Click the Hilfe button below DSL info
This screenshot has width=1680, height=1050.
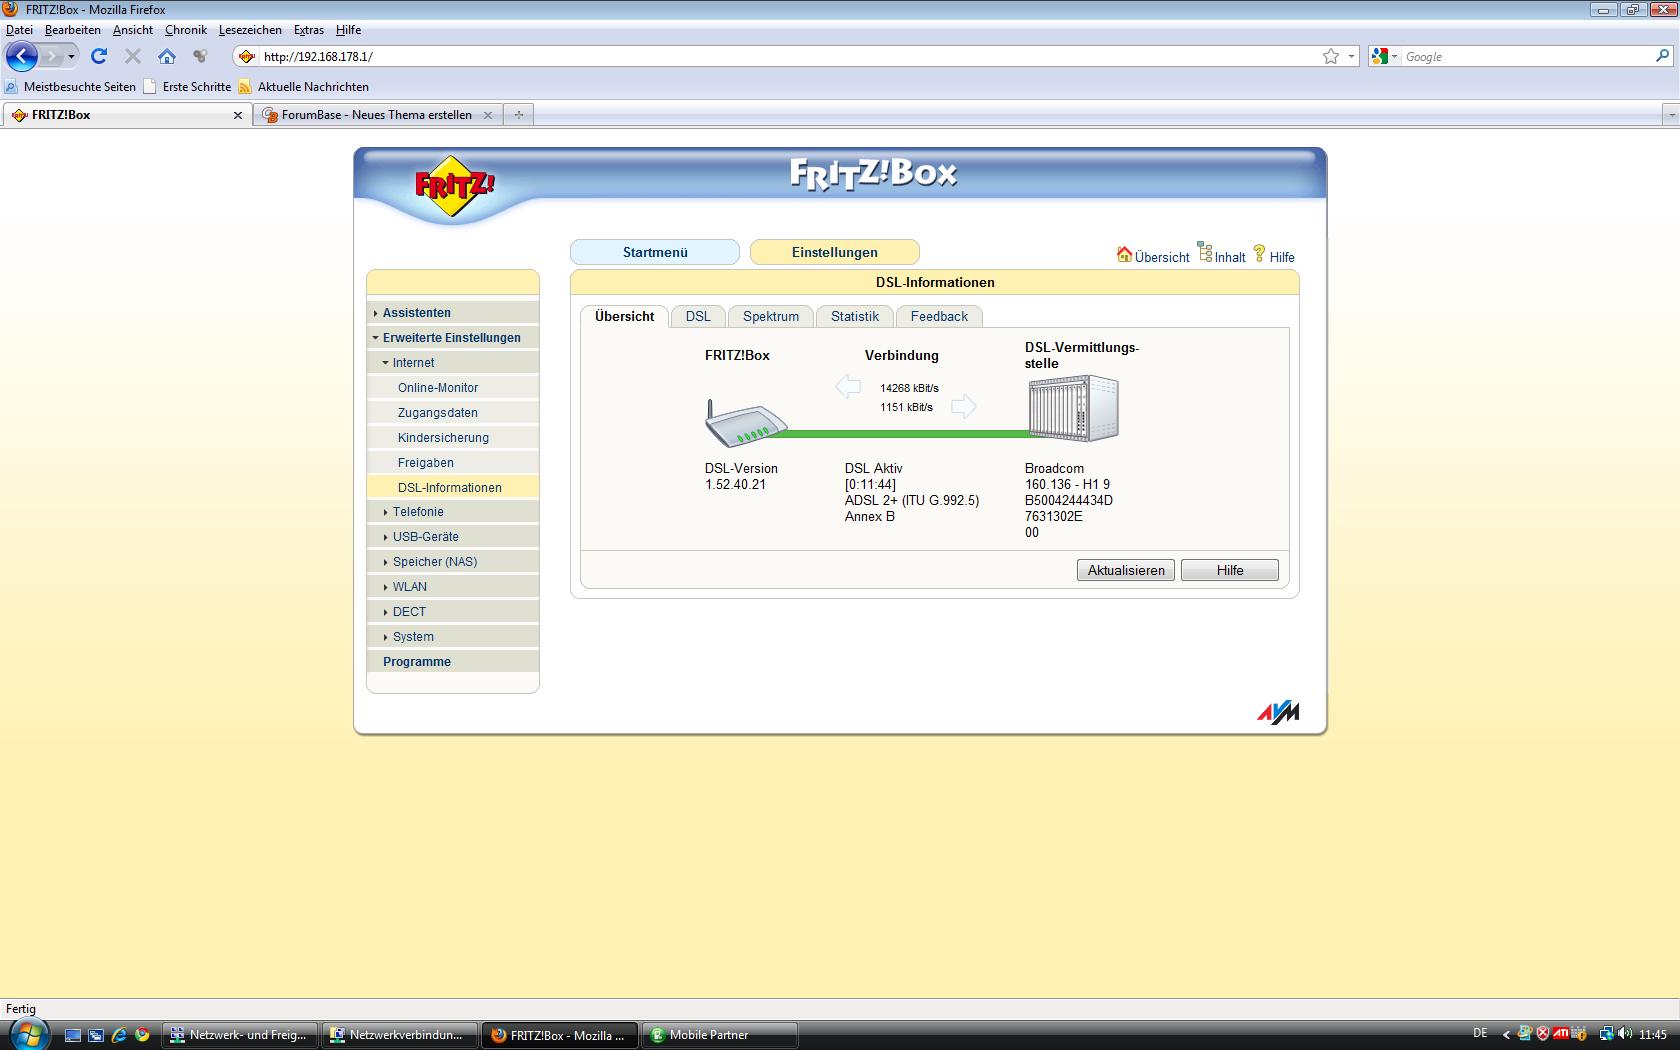pyautogui.click(x=1230, y=570)
